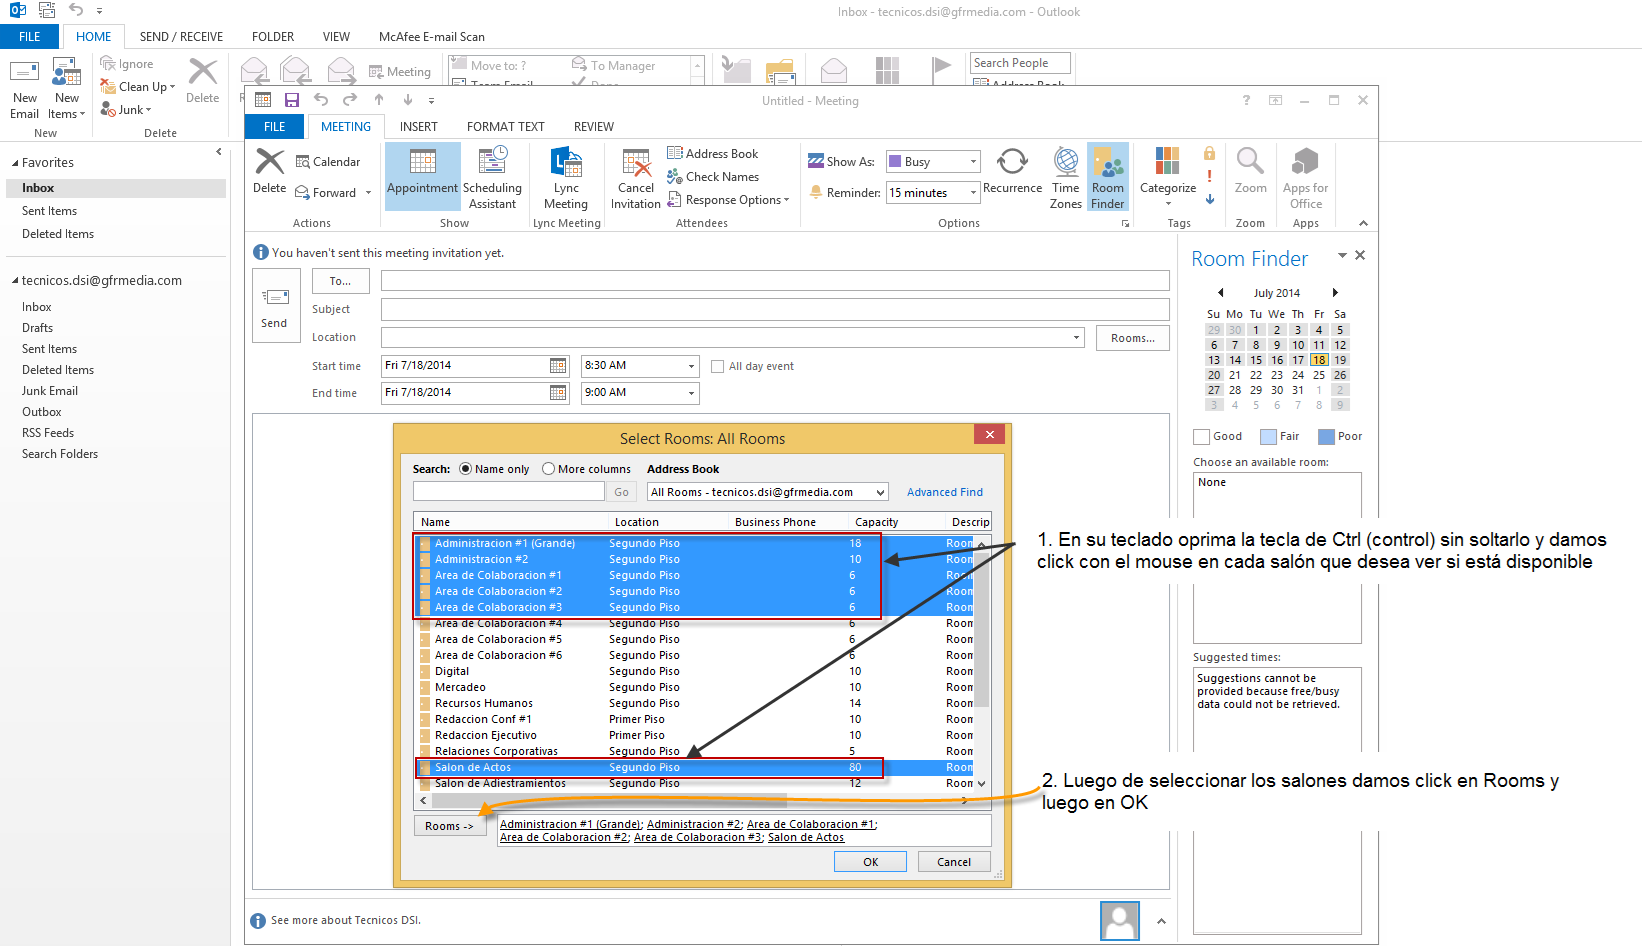Select the Name only search option
The height and width of the screenshot is (946, 1642).
click(x=466, y=469)
